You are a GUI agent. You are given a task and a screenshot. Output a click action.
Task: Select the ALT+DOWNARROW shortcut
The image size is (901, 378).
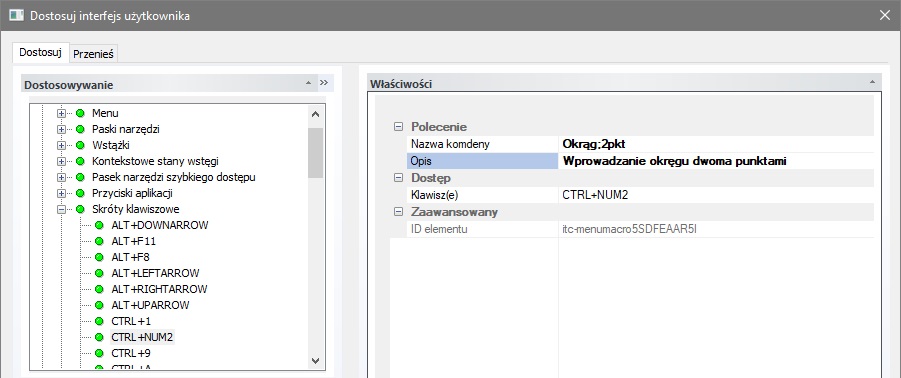pos(159,225)
